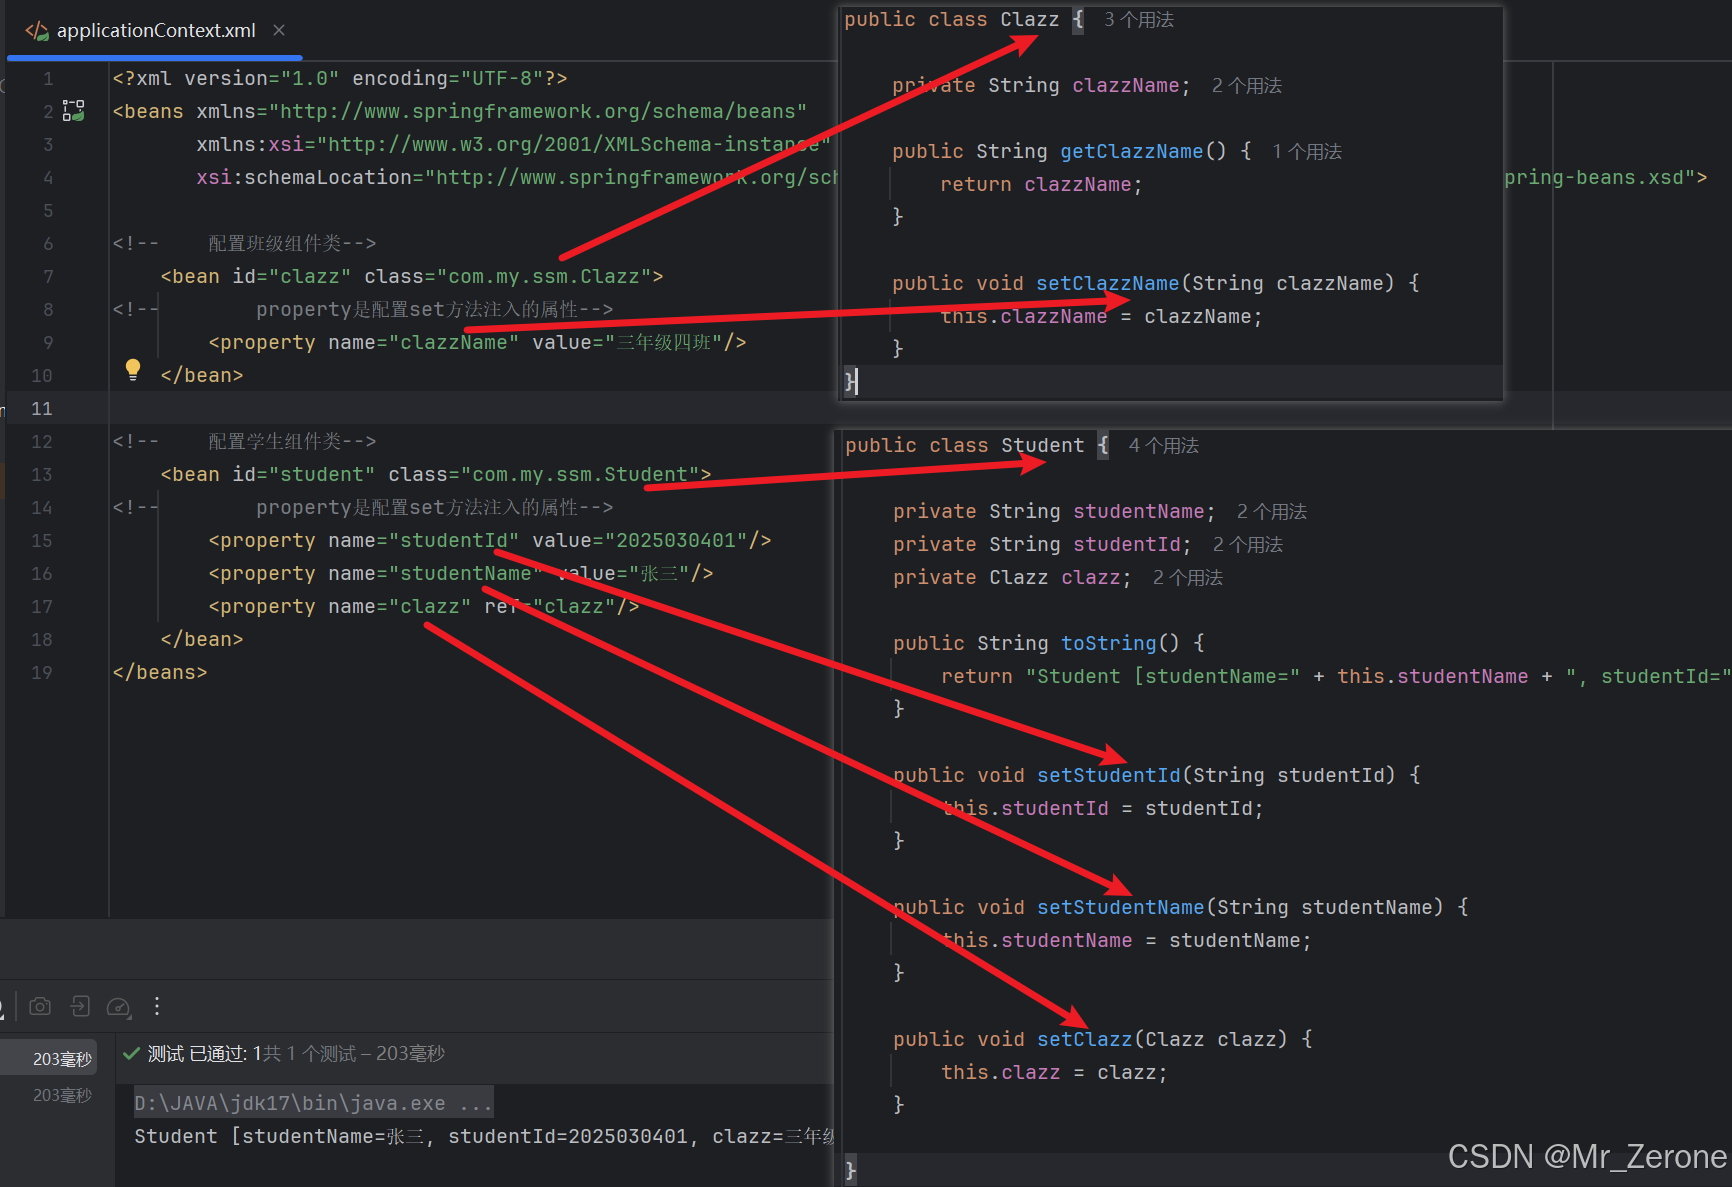The width and height of the screenshot is (1732, 1187).
Task: Click the 4 个用法 hint on class Student
Action: pyautogui.click(x=1163, y=446)
